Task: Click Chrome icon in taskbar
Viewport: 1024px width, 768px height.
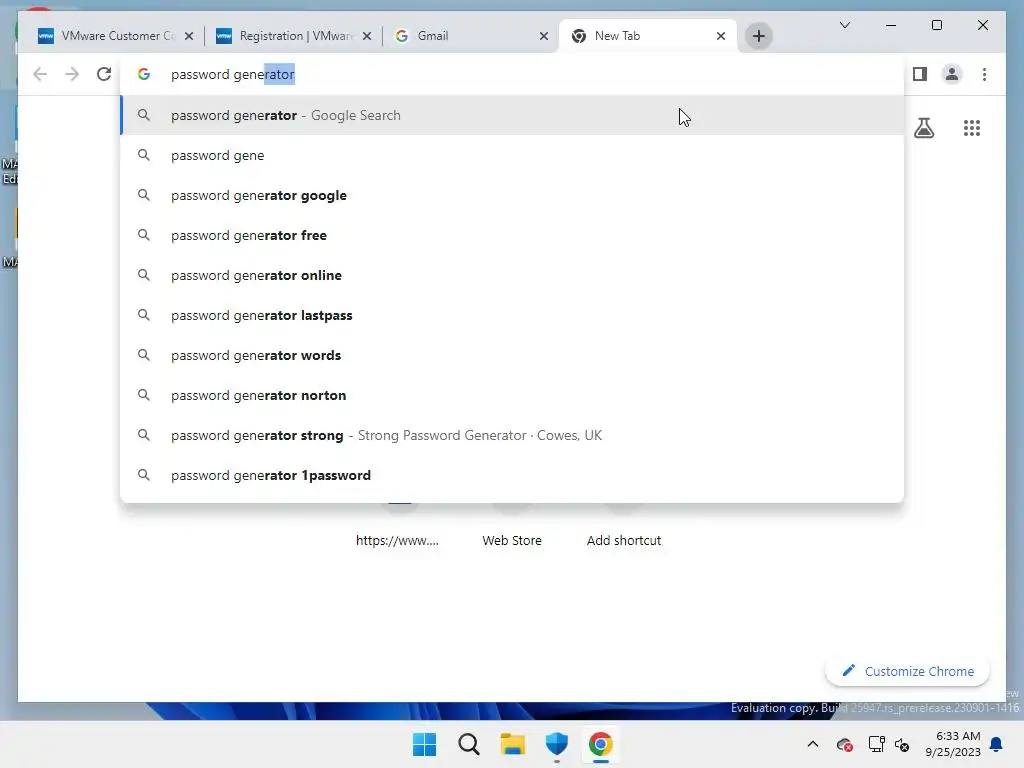Action: (600, 744)
